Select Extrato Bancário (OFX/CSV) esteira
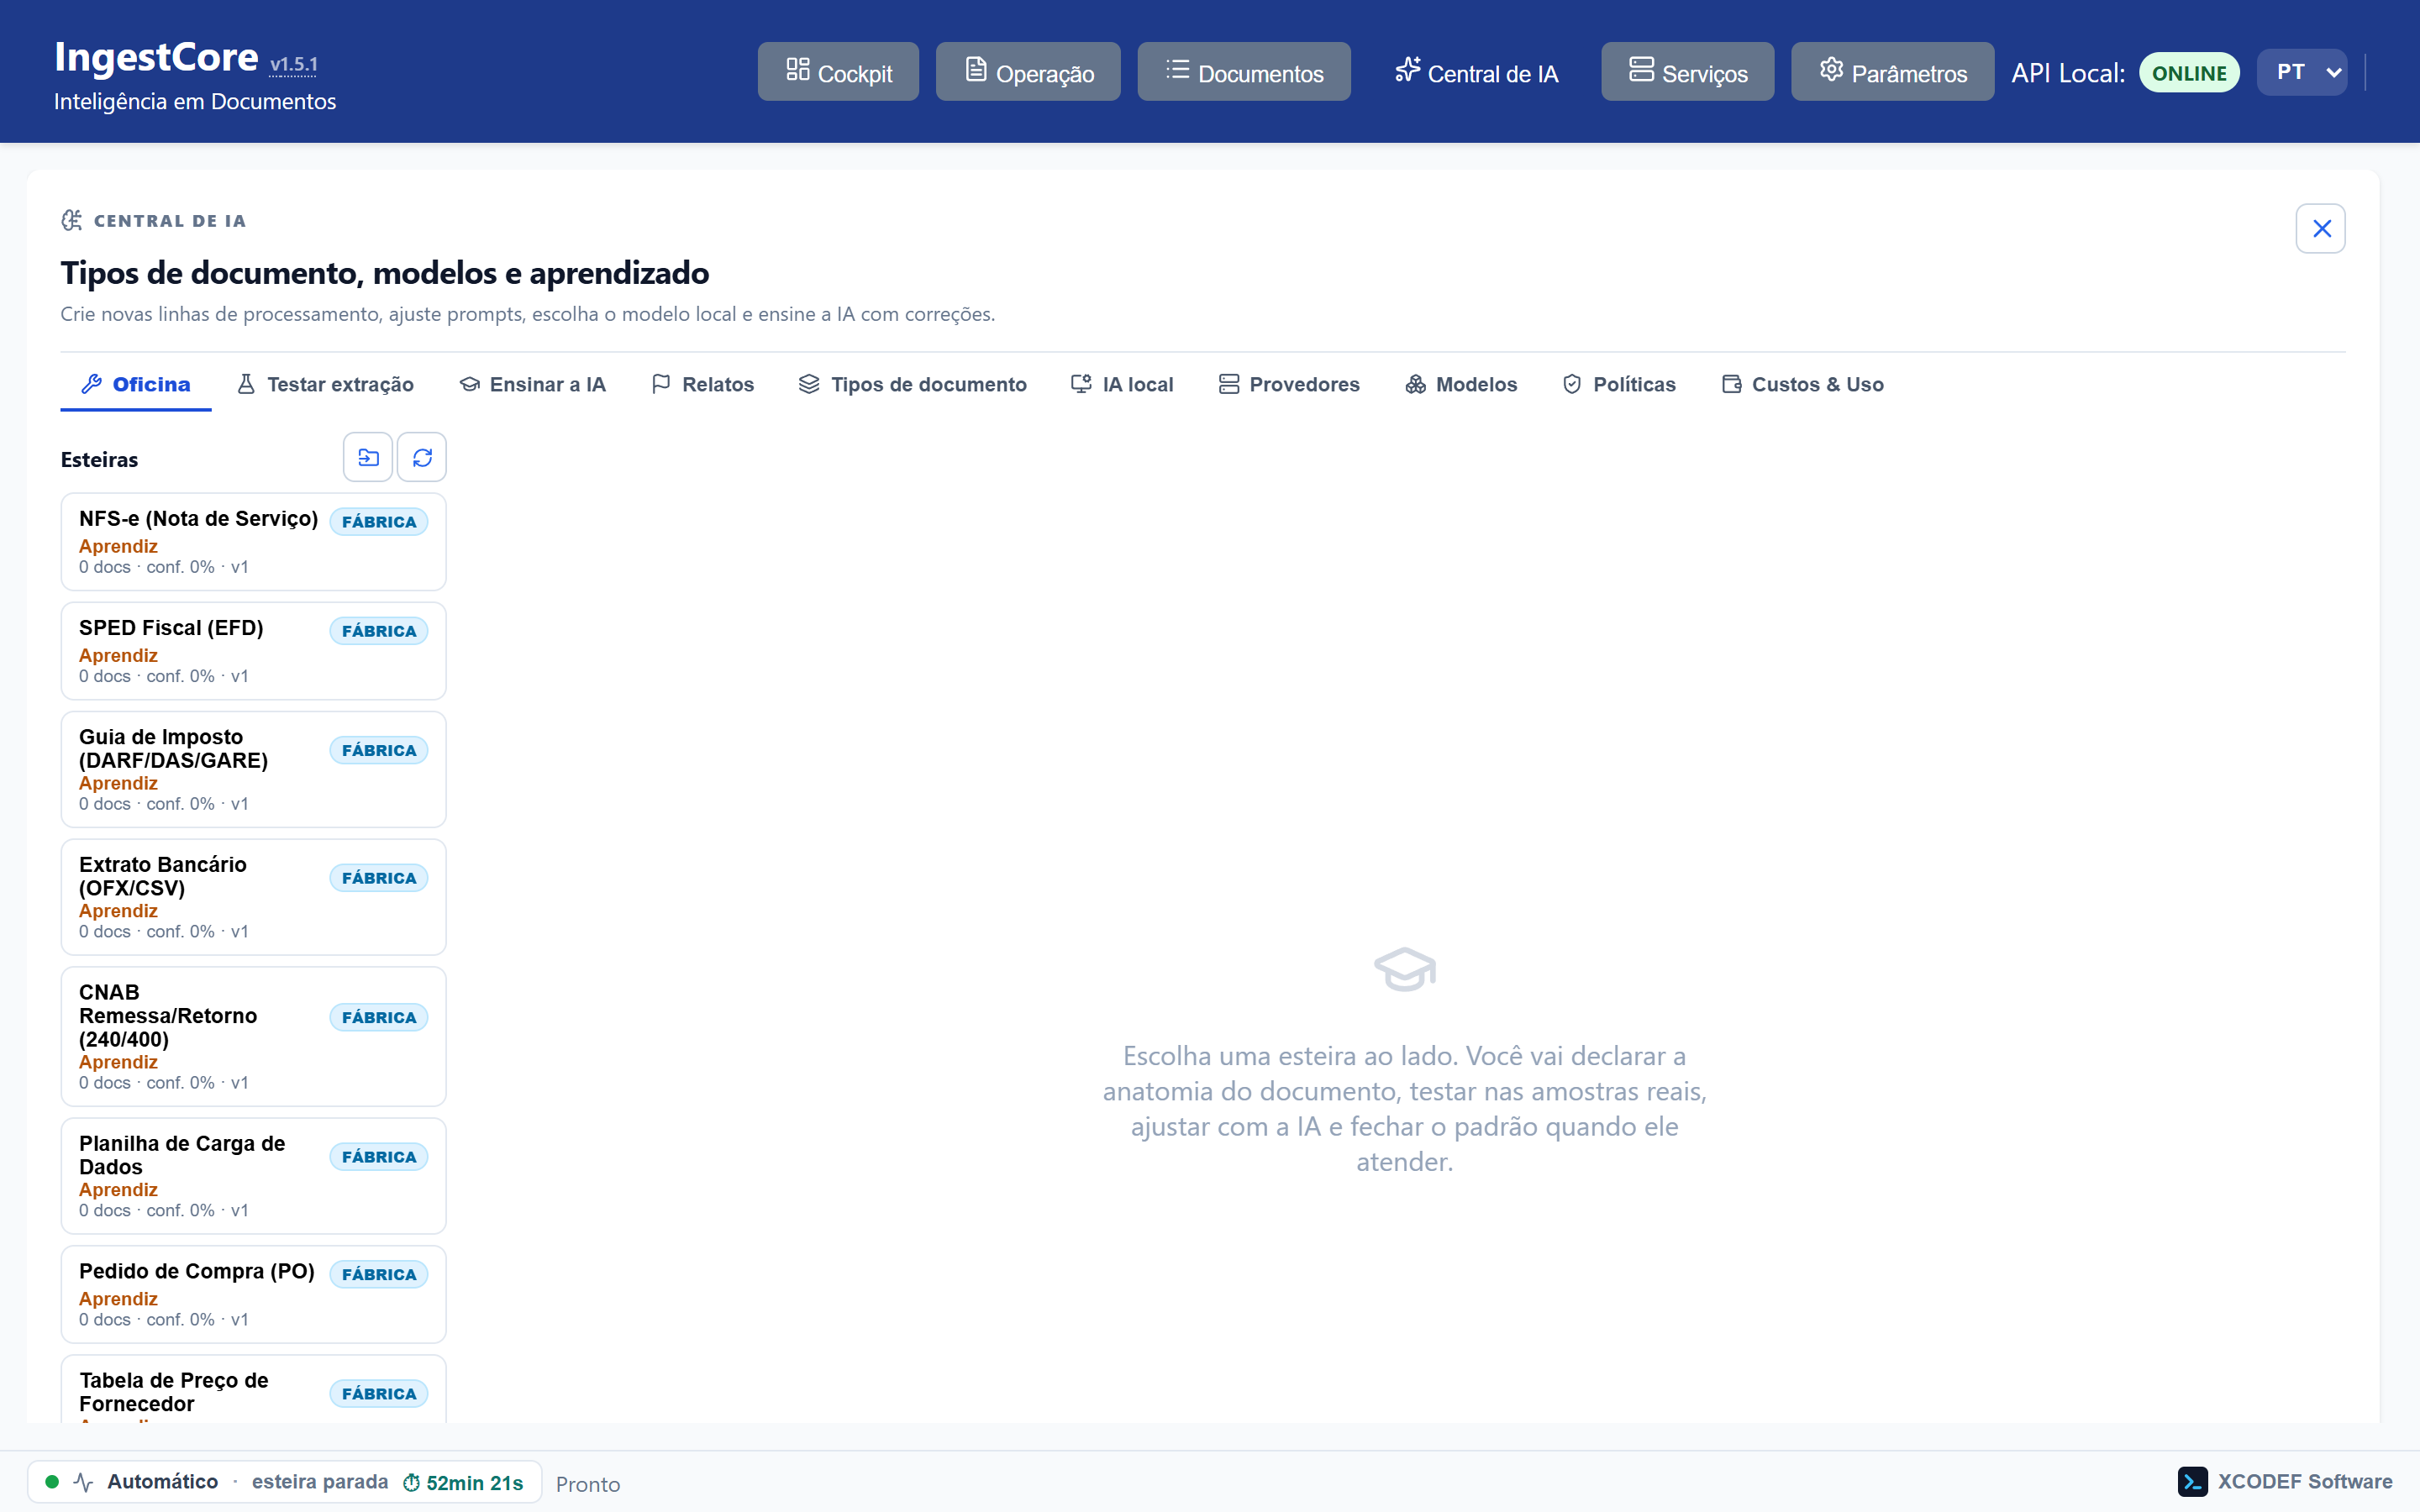Viewport: 2420px width, 1512px height. pyautogui.click(x=254, y=897)
